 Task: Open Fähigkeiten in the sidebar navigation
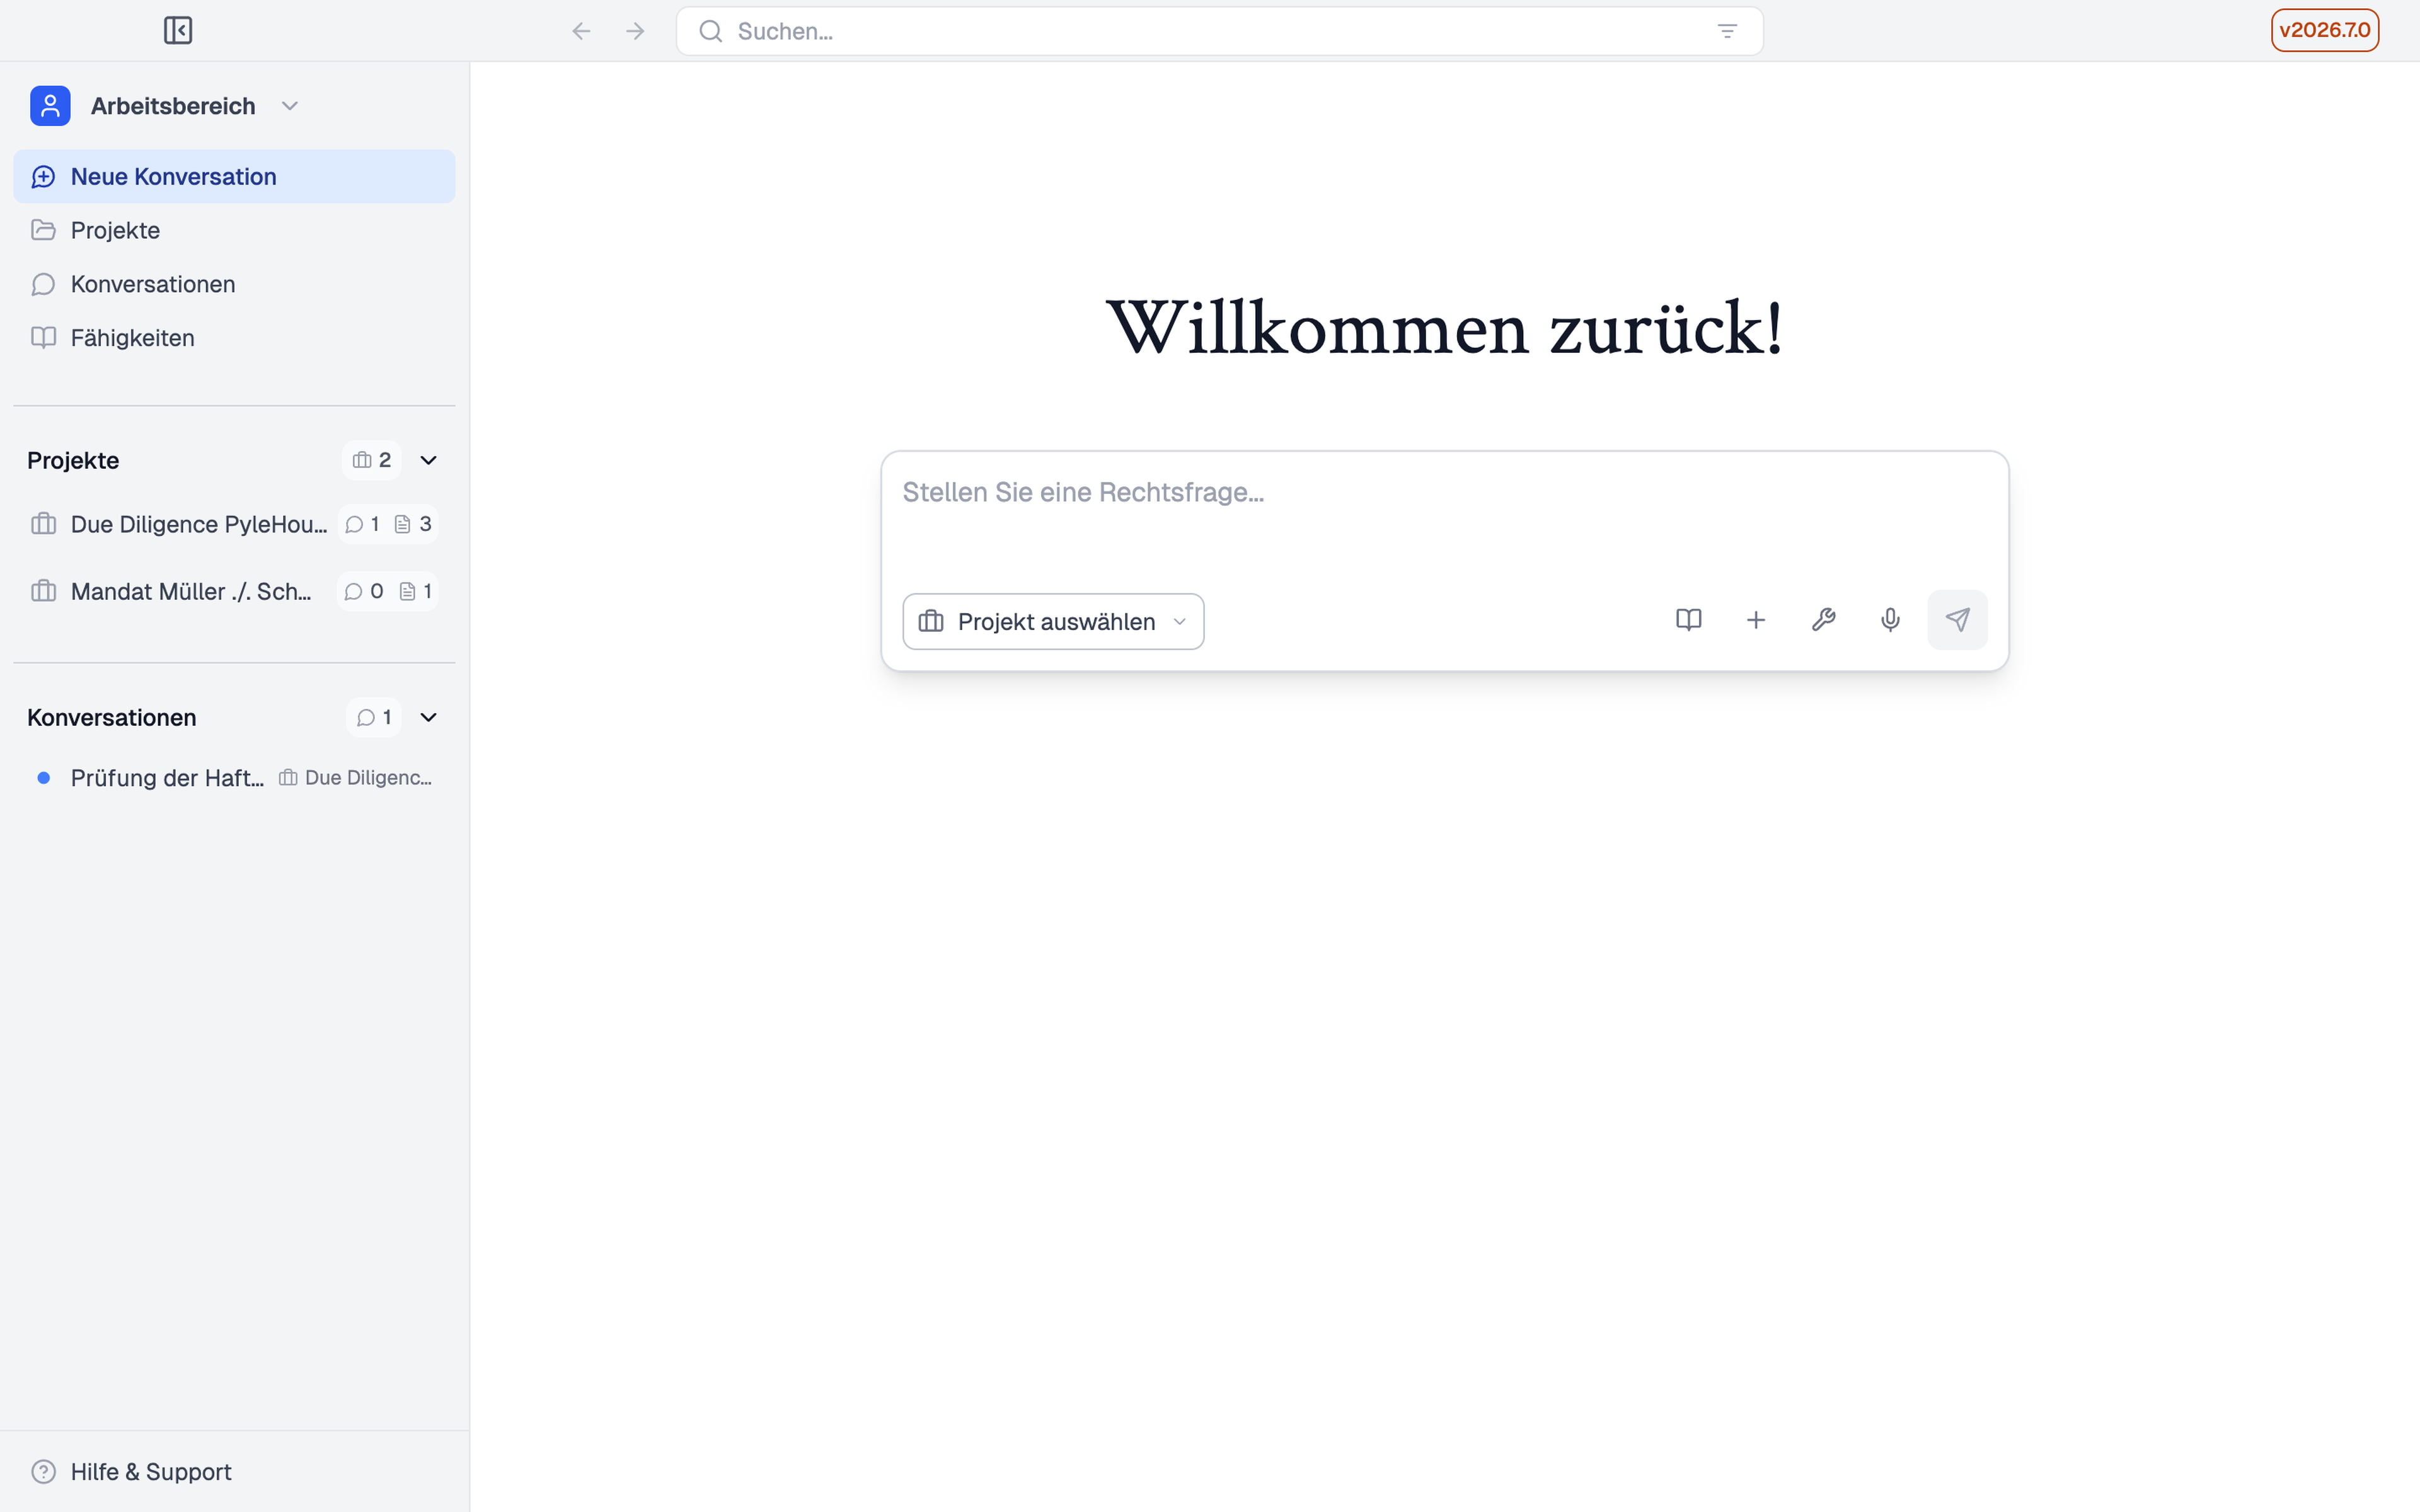coord(234,338)
